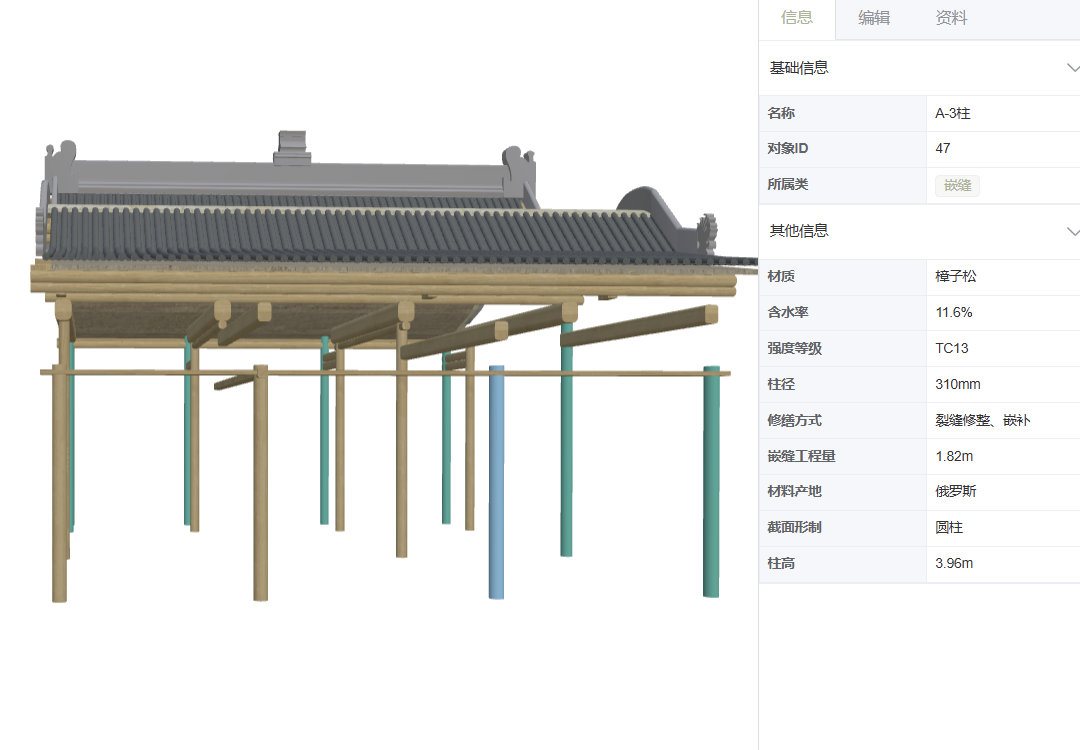The image size is (1080, 750).
Task: Click the moisture value 11.6%
Action: click(x=954, y=313)
